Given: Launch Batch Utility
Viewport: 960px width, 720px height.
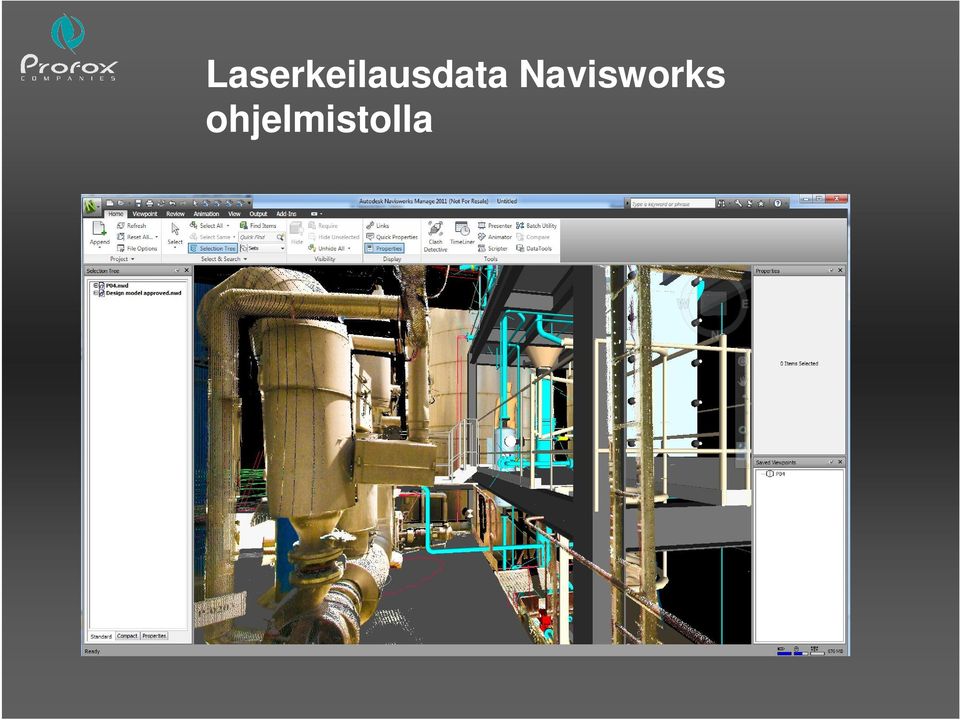Looking at the screenshot, I should (536, 226).
